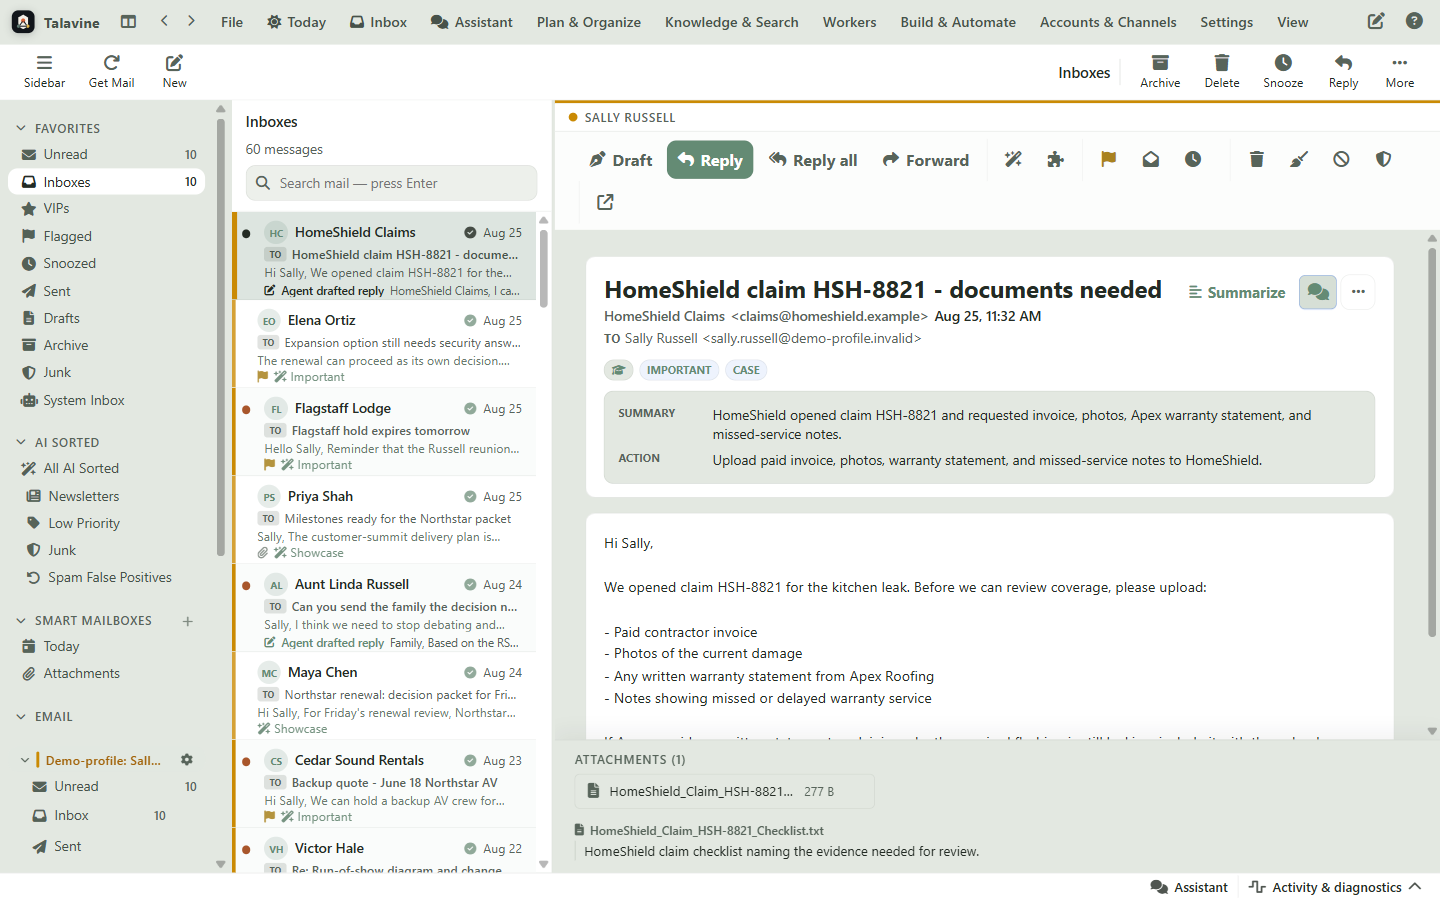The height and width of the screenshot is (900, 1440).
Task: Toggle the check circle on Priya Shah message
Action: pyautogui.click(x=470, y=496)
